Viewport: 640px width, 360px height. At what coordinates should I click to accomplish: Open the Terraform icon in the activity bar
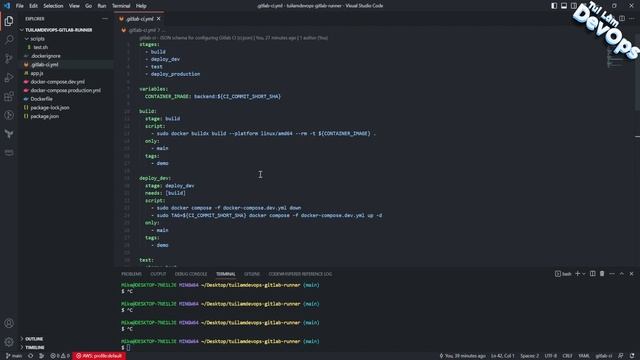point(9,134)
